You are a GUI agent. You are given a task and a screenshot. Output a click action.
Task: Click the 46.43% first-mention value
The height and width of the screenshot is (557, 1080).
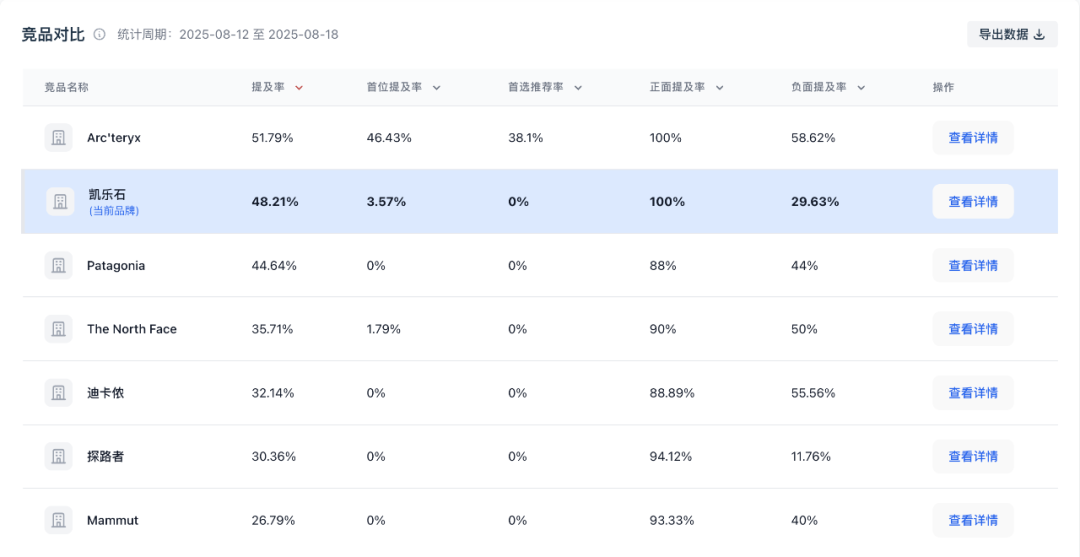coord(389,138)
